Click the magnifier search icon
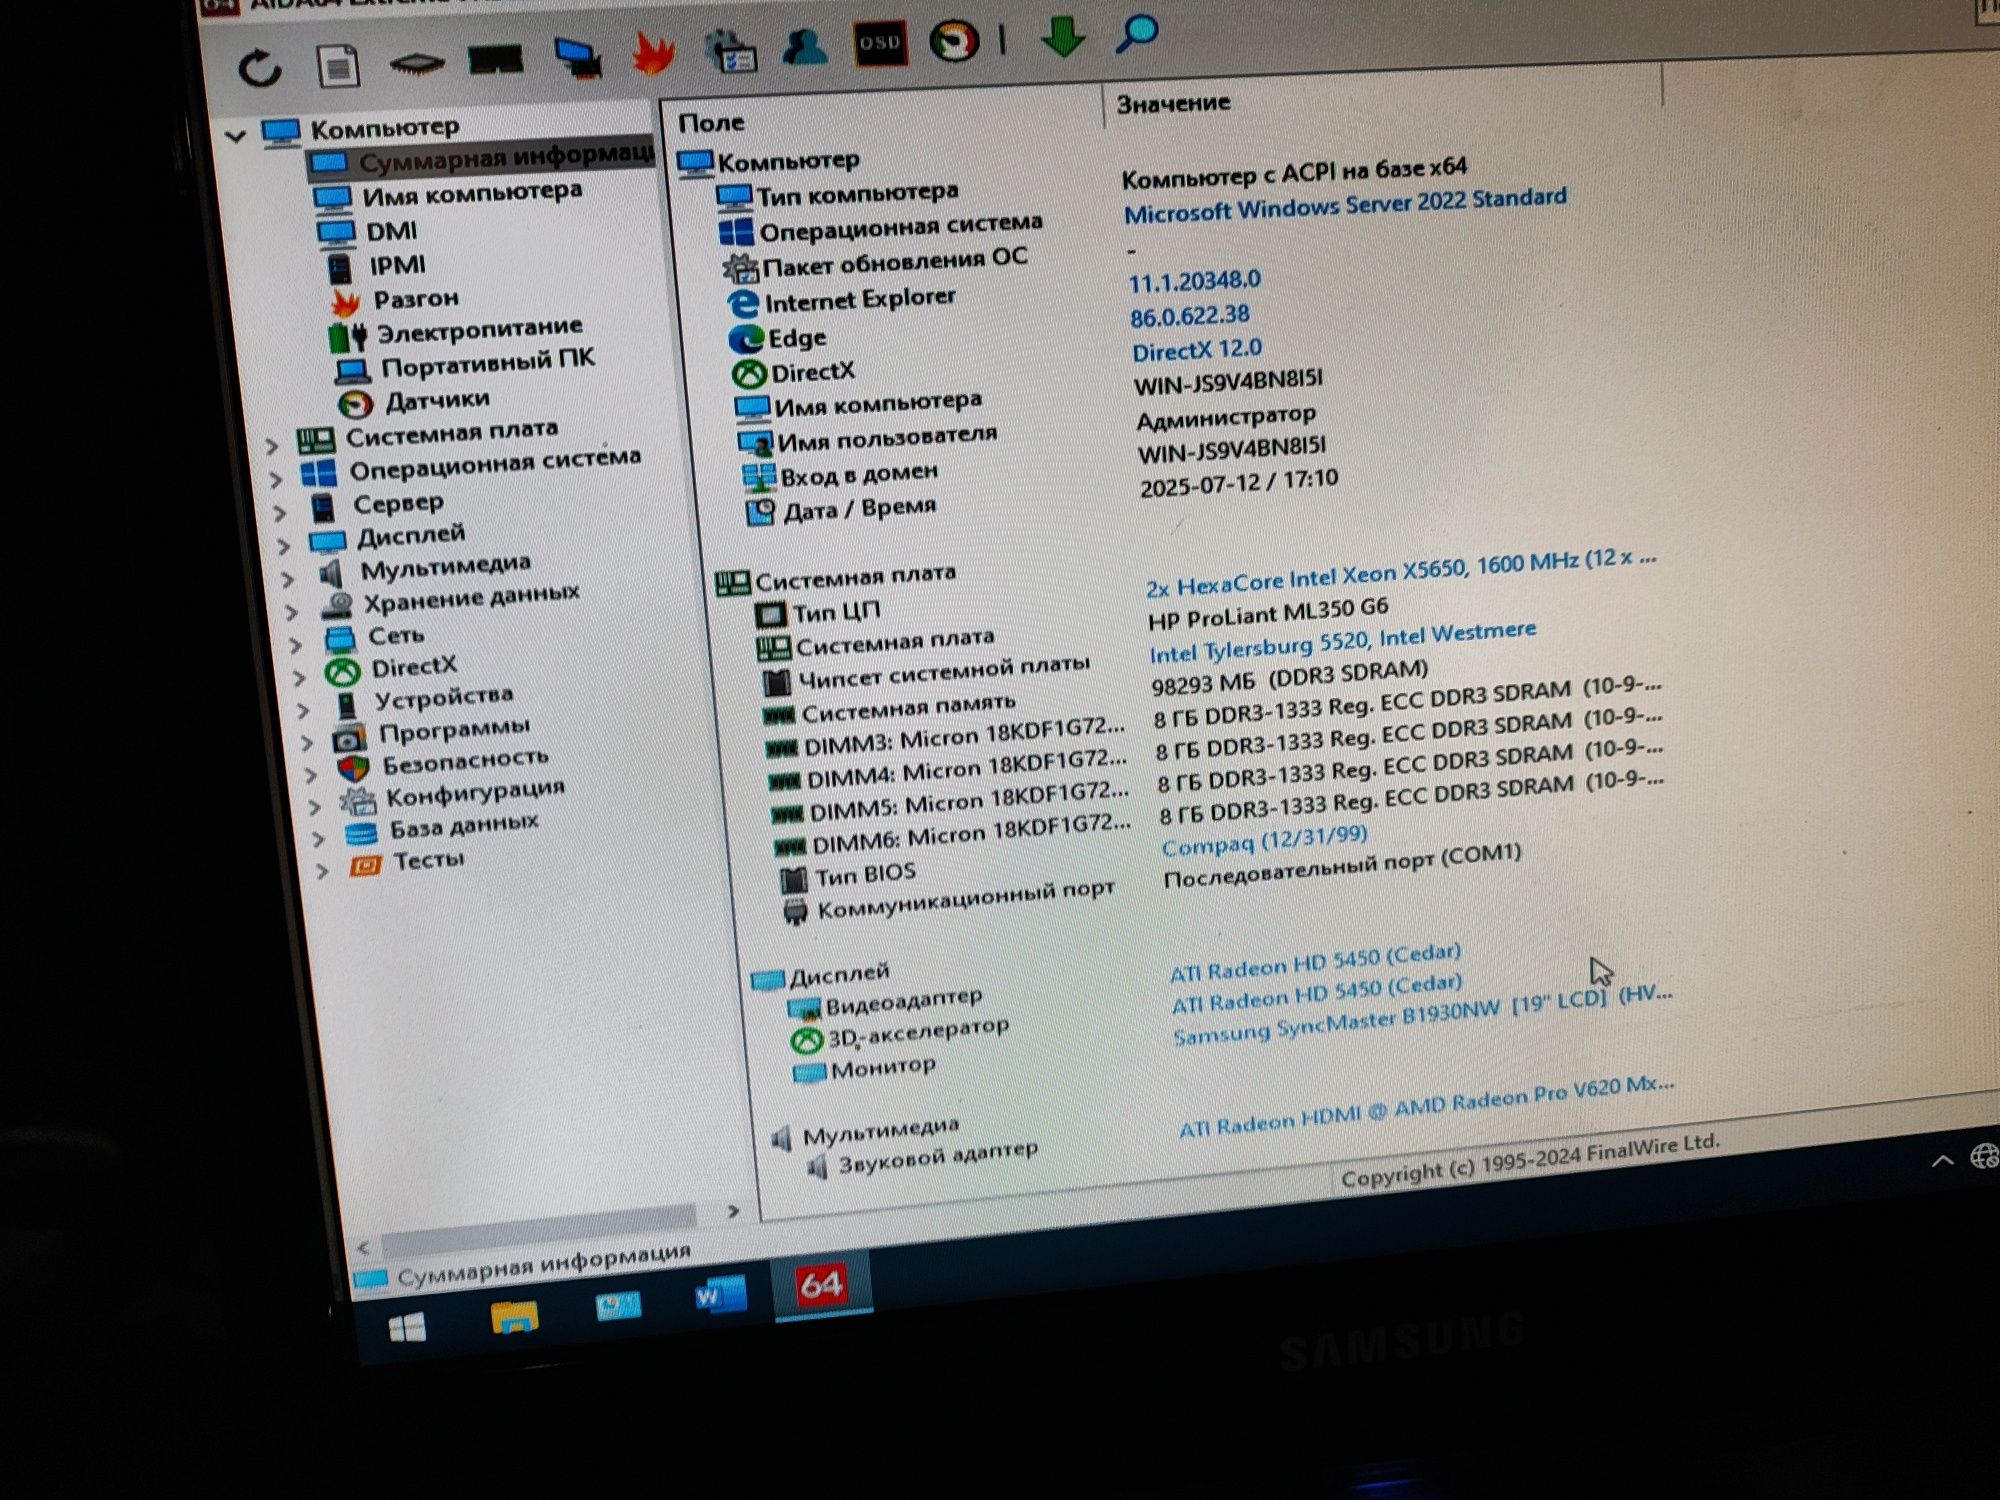 pos(1137,33)
